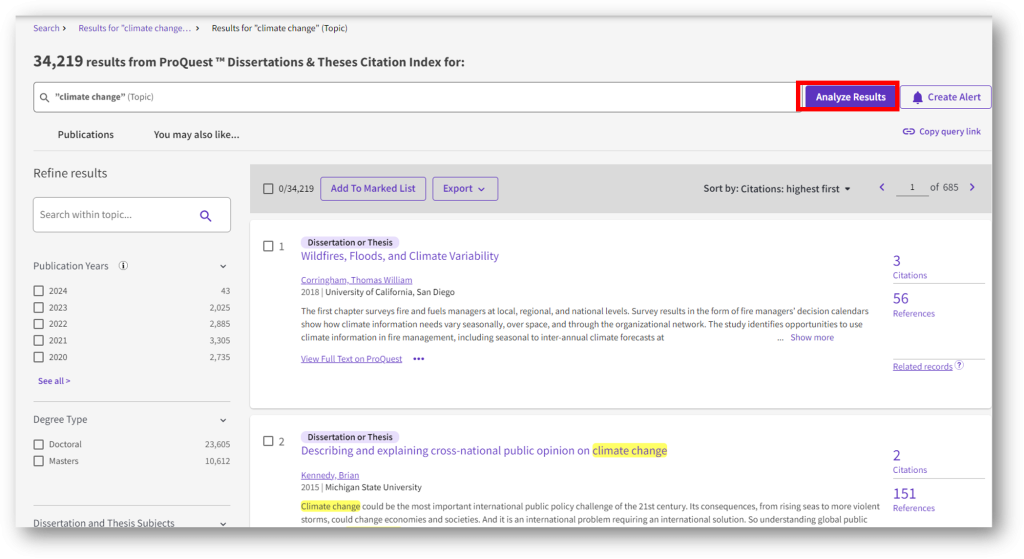Switch to the Publications tab
Screen dimensions: 1024x559
[86, 135]
